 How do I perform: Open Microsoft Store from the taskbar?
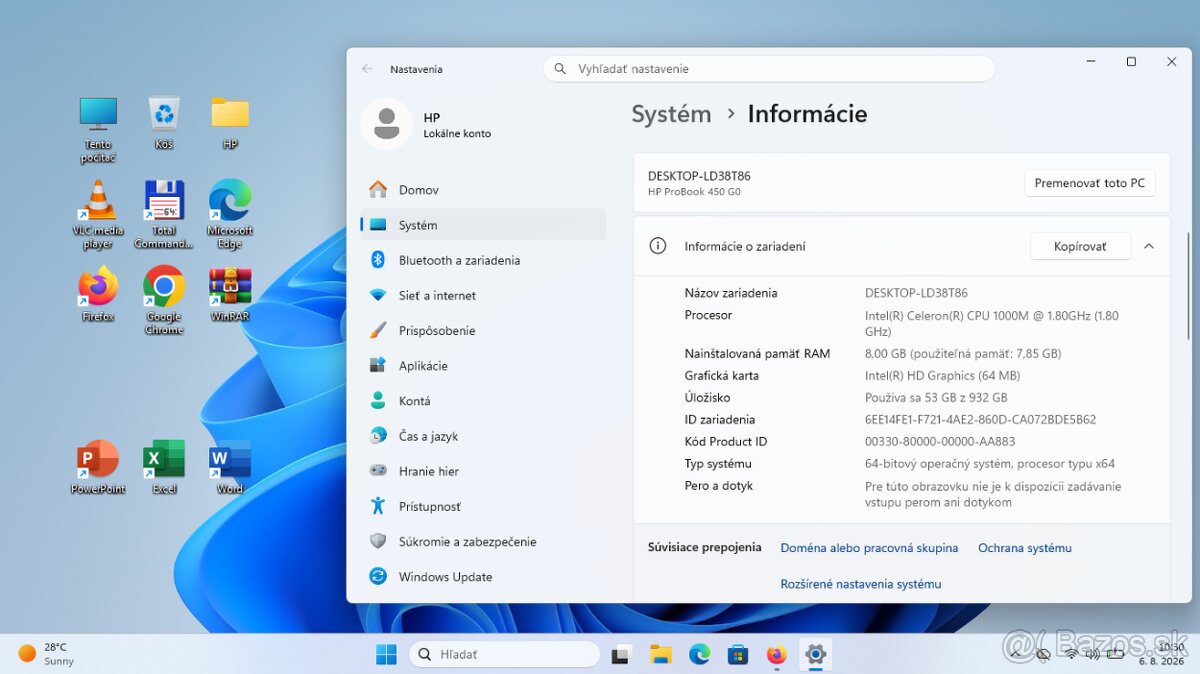point(738,655)
